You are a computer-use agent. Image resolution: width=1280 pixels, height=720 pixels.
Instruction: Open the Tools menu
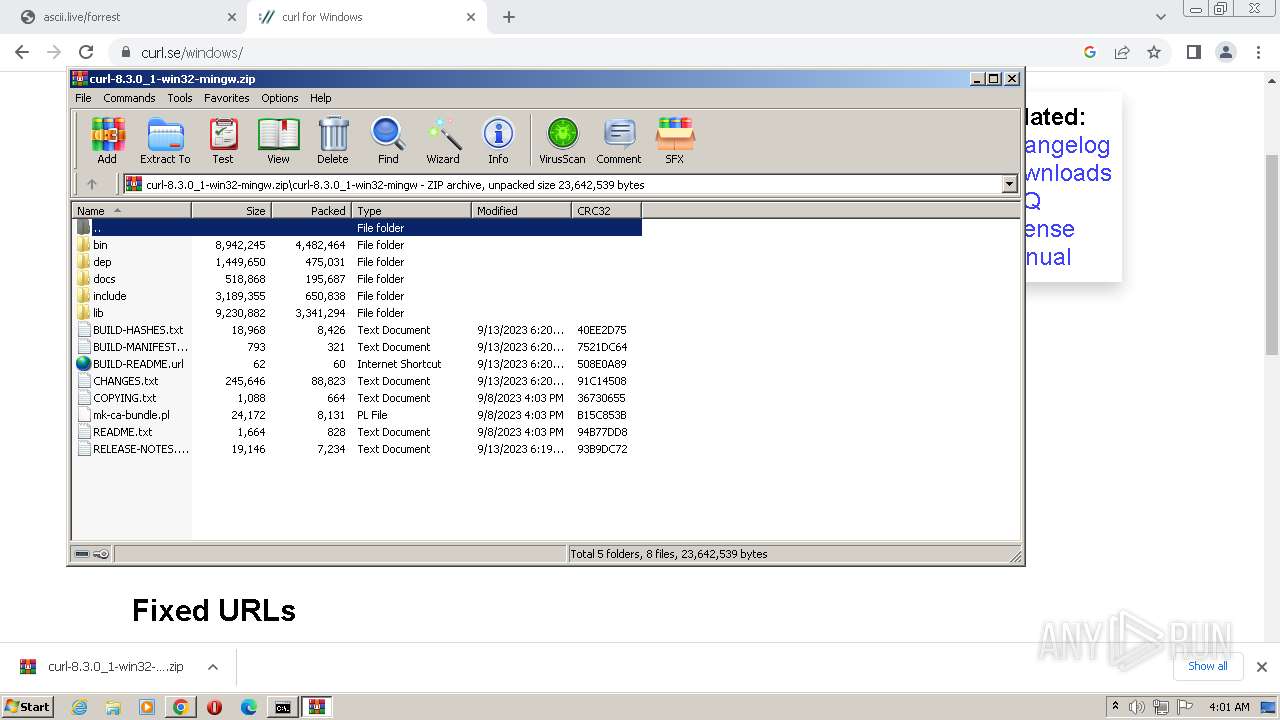click(x=180, y=98)
